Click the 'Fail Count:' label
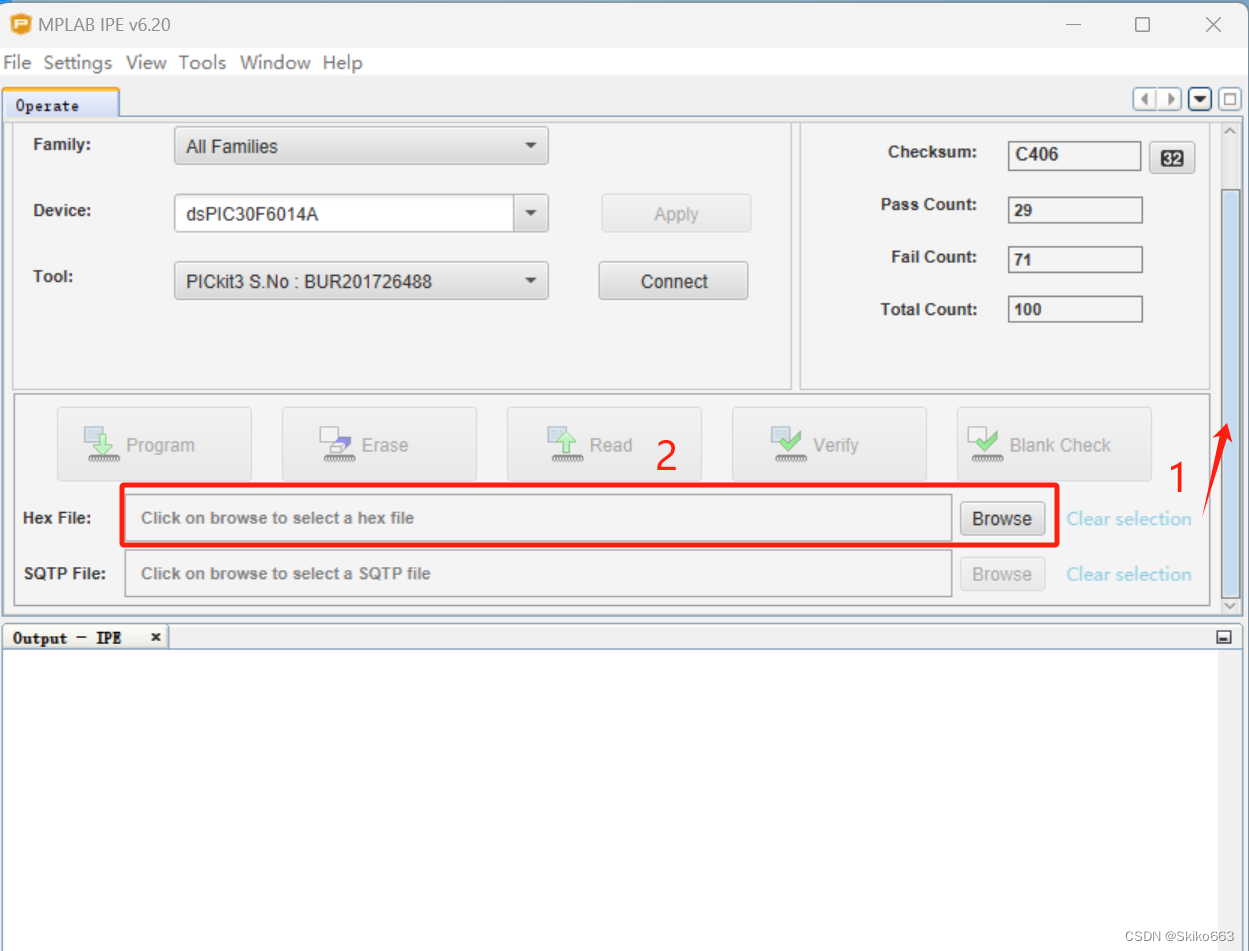This screenshot has height=951, width=1249. 934,257
